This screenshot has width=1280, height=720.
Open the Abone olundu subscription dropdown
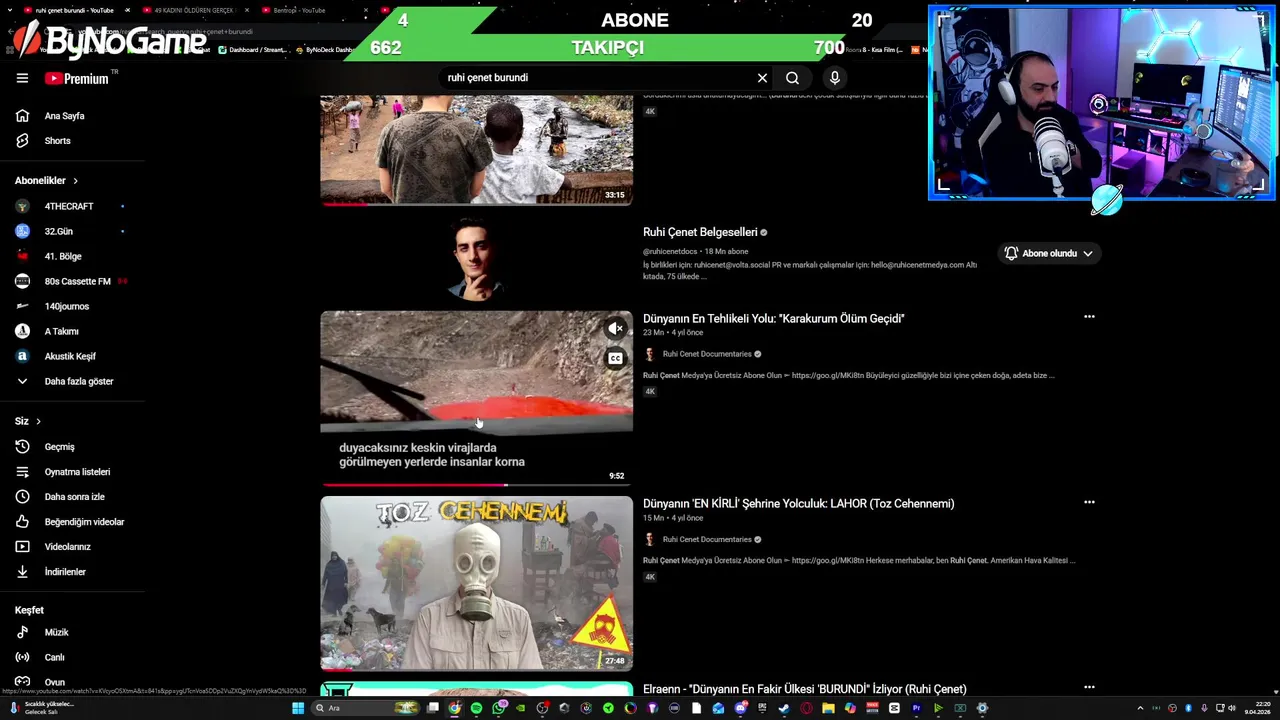coord(1049,253)
